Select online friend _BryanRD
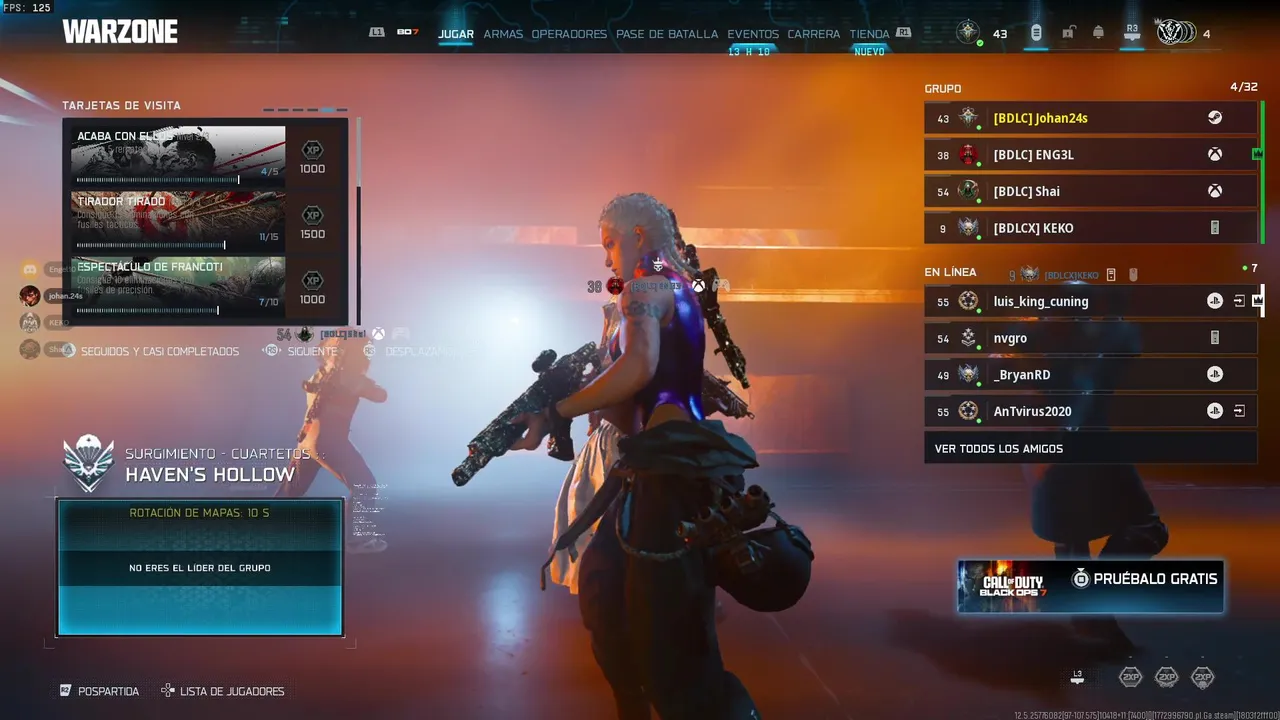 click(1090, 375)
